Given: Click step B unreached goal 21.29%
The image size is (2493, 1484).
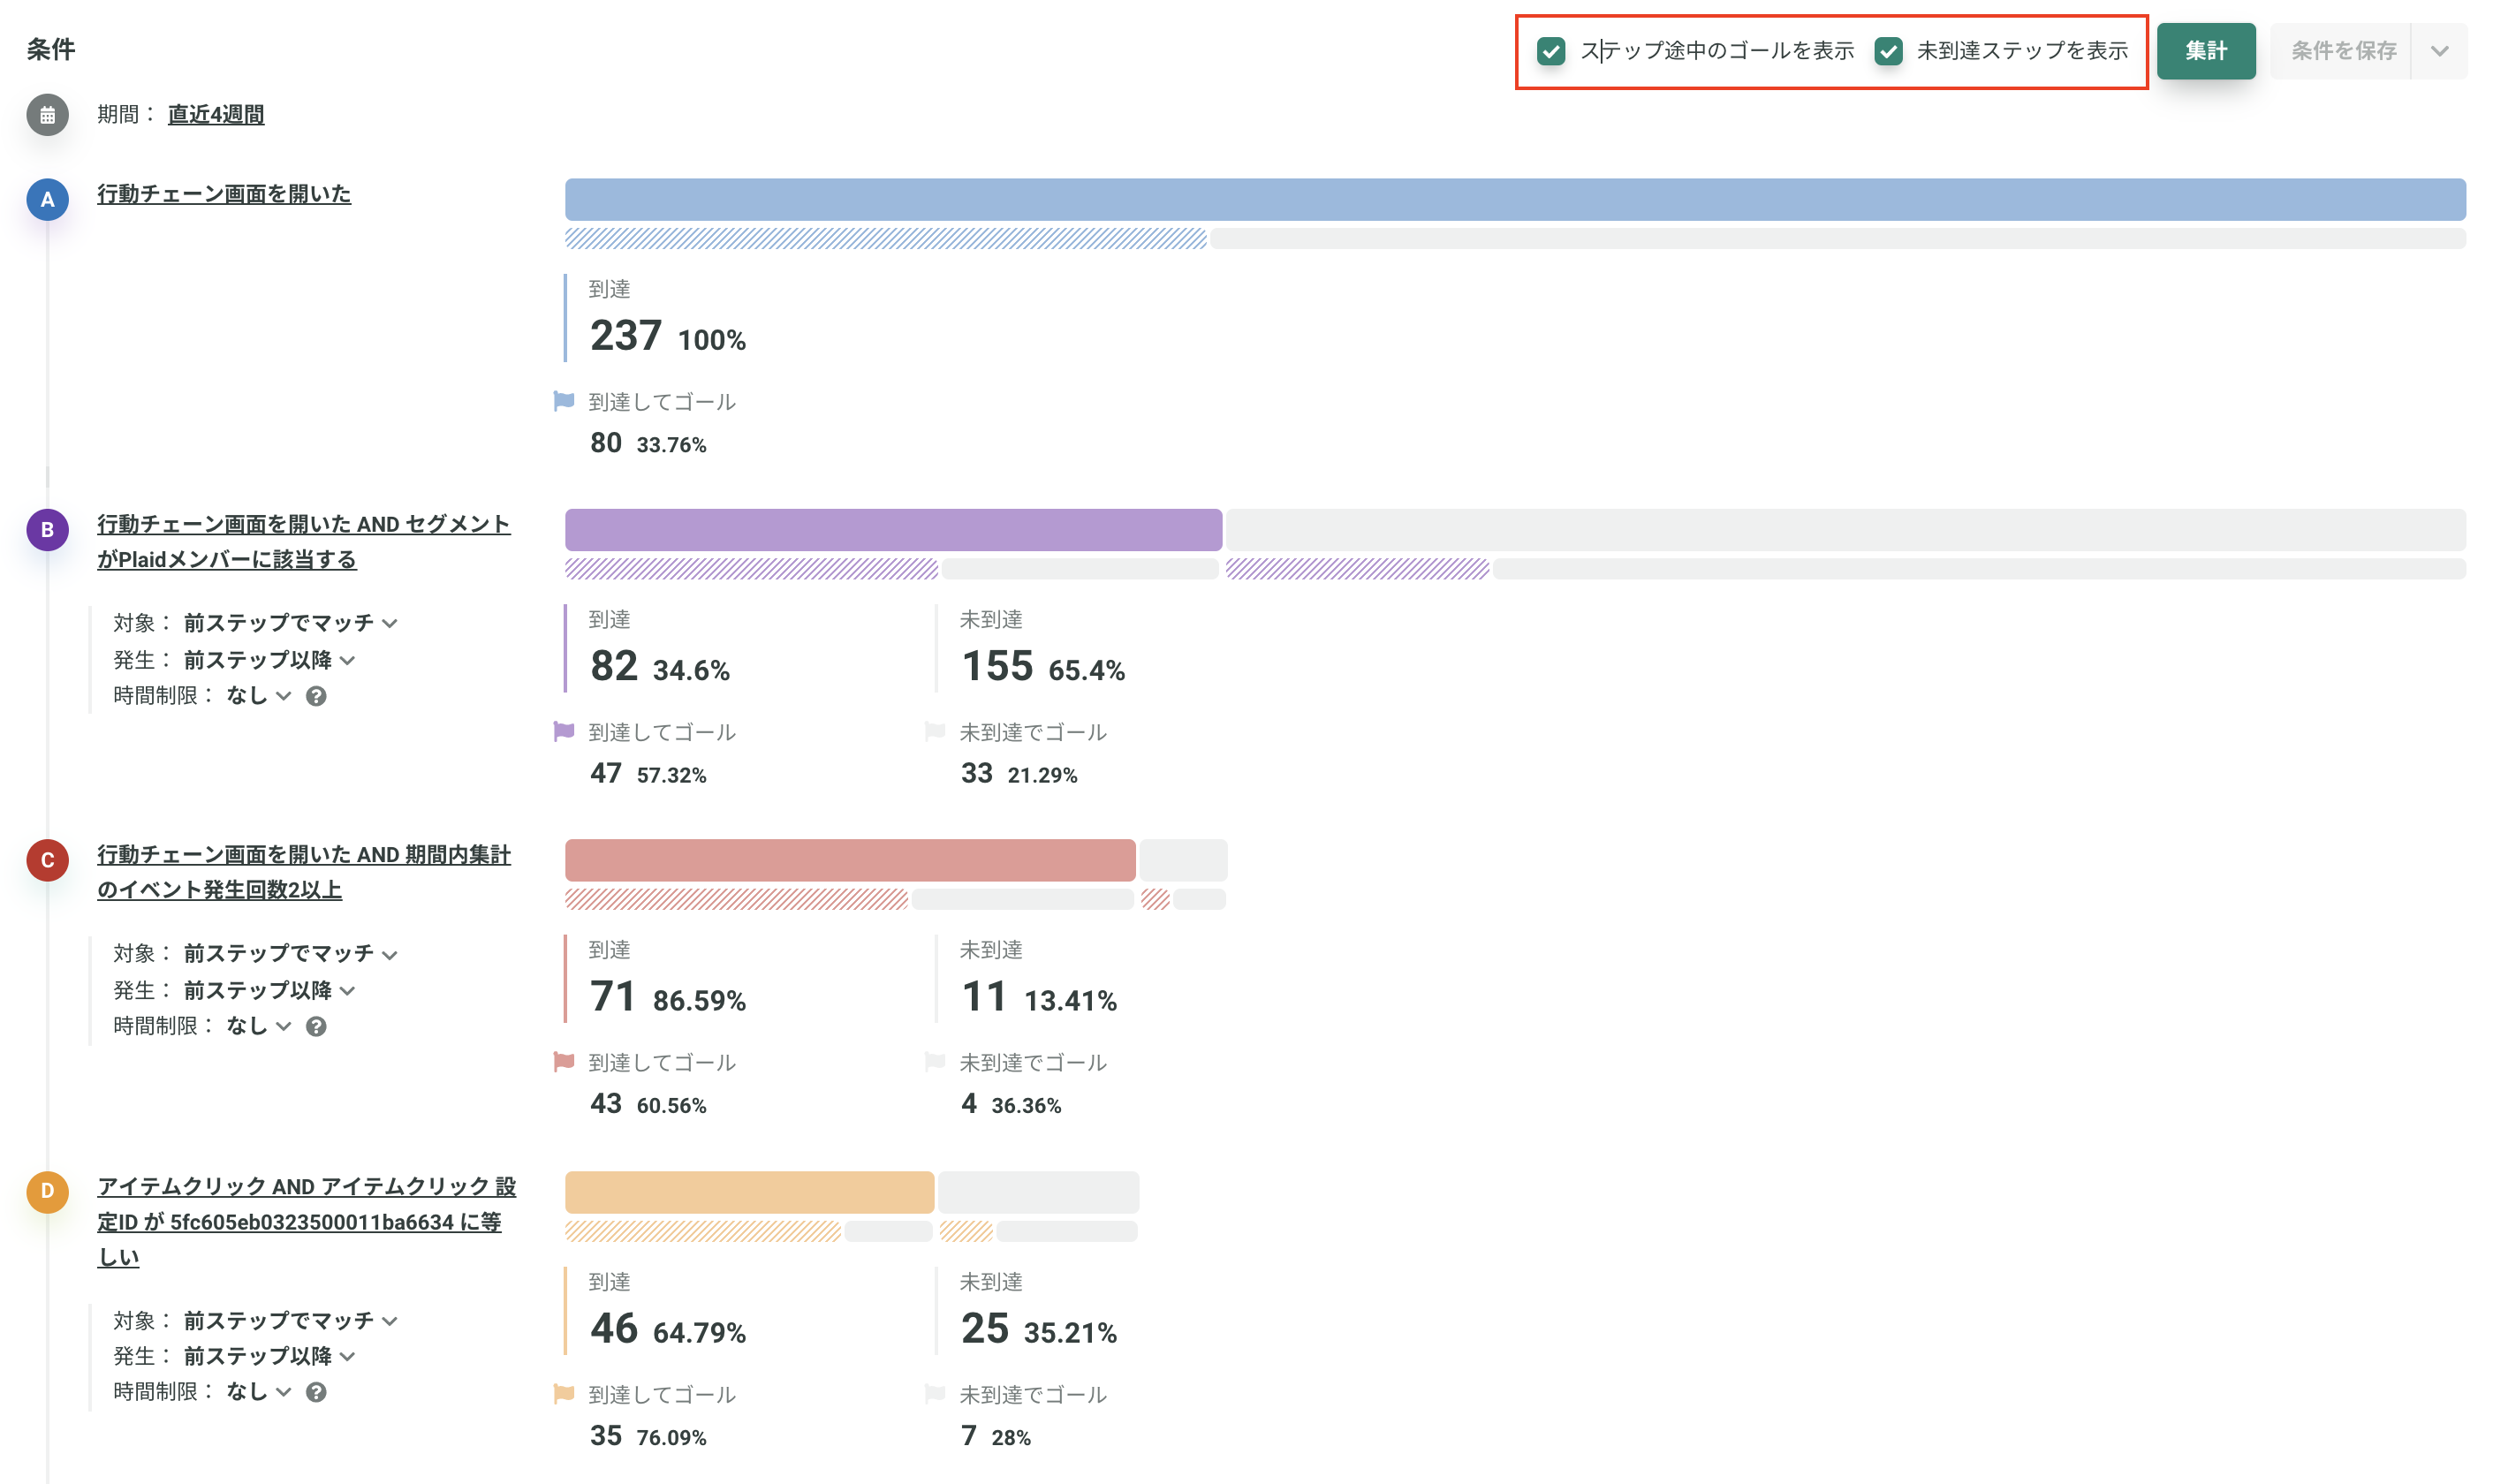Looking at the screenshot, I should [x=1042, y=775].
